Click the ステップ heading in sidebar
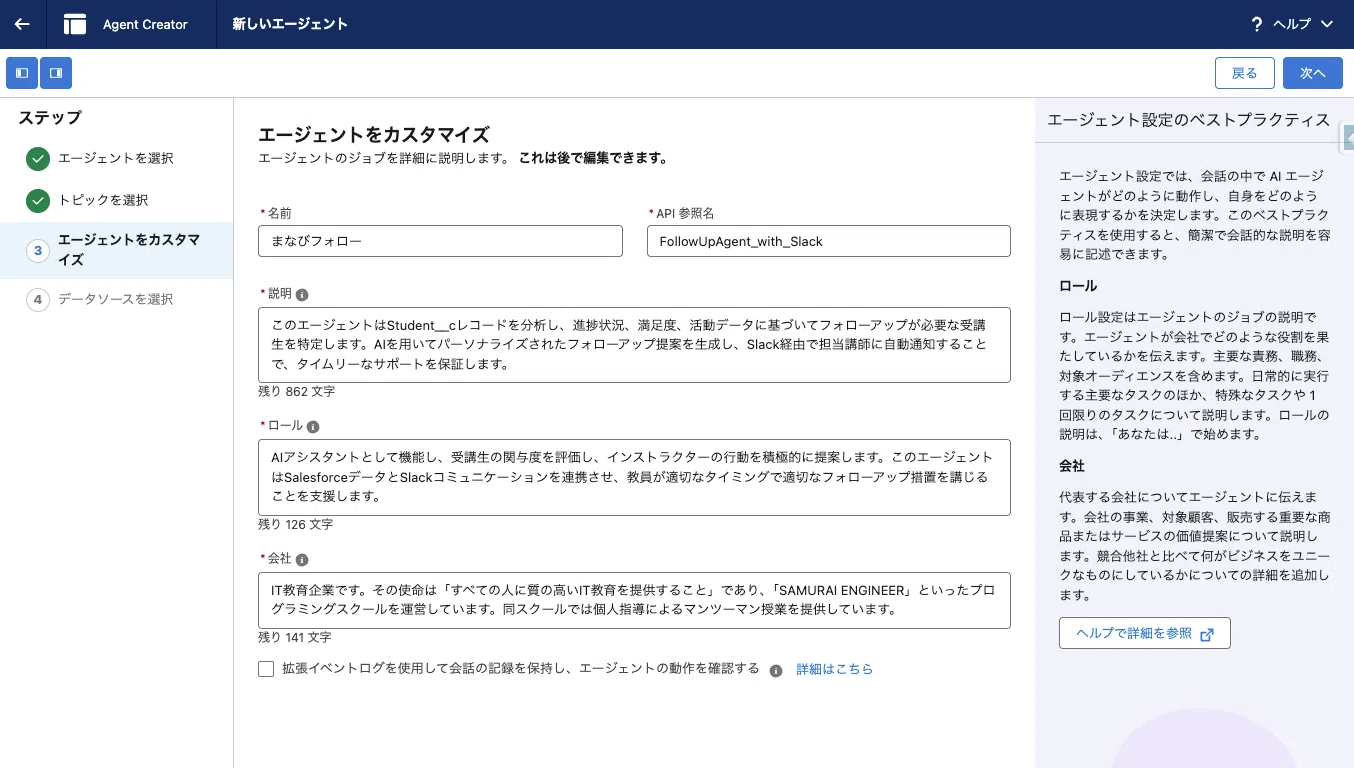 [50, 118]
